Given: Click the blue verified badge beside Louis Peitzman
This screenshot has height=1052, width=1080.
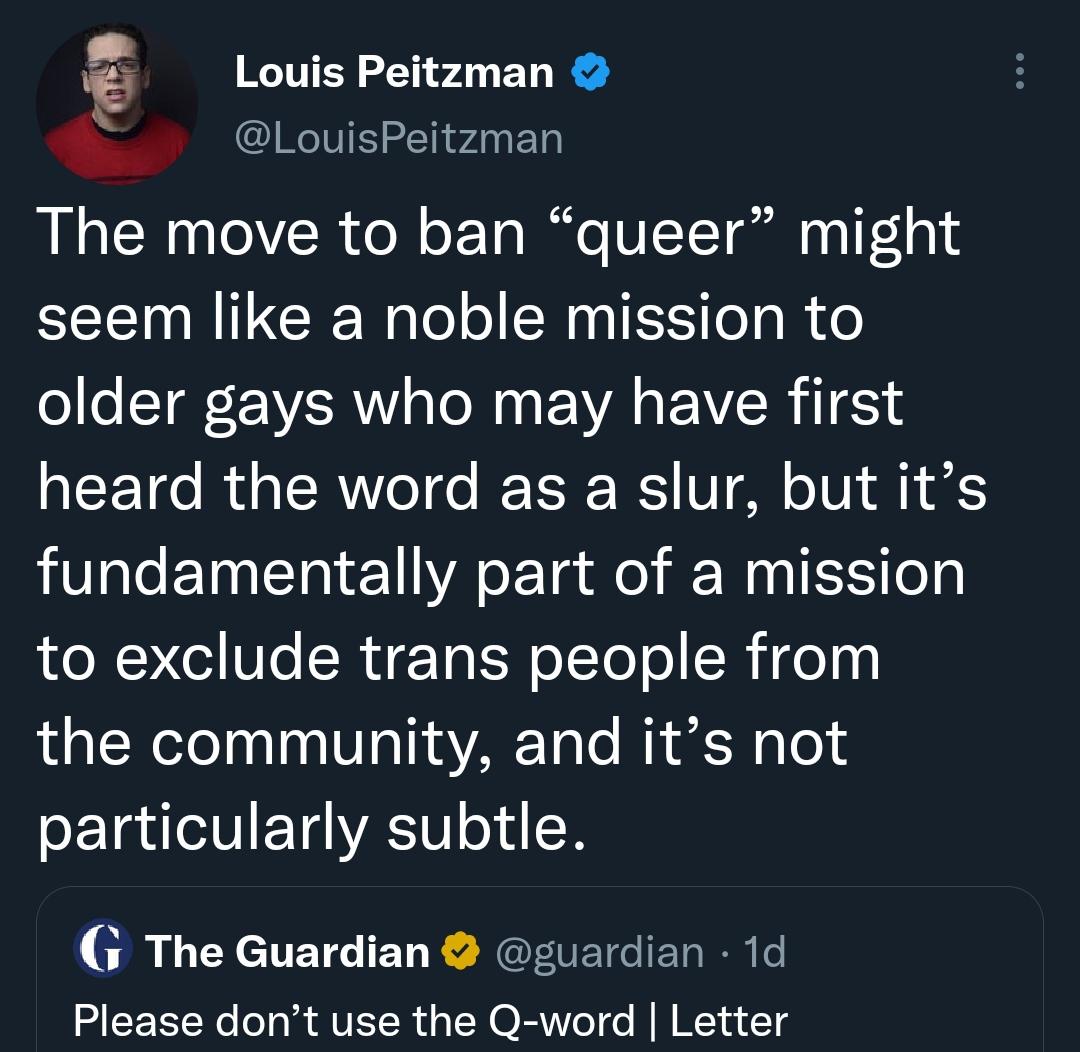Looking at the screenshot, I should pos(590,73).
